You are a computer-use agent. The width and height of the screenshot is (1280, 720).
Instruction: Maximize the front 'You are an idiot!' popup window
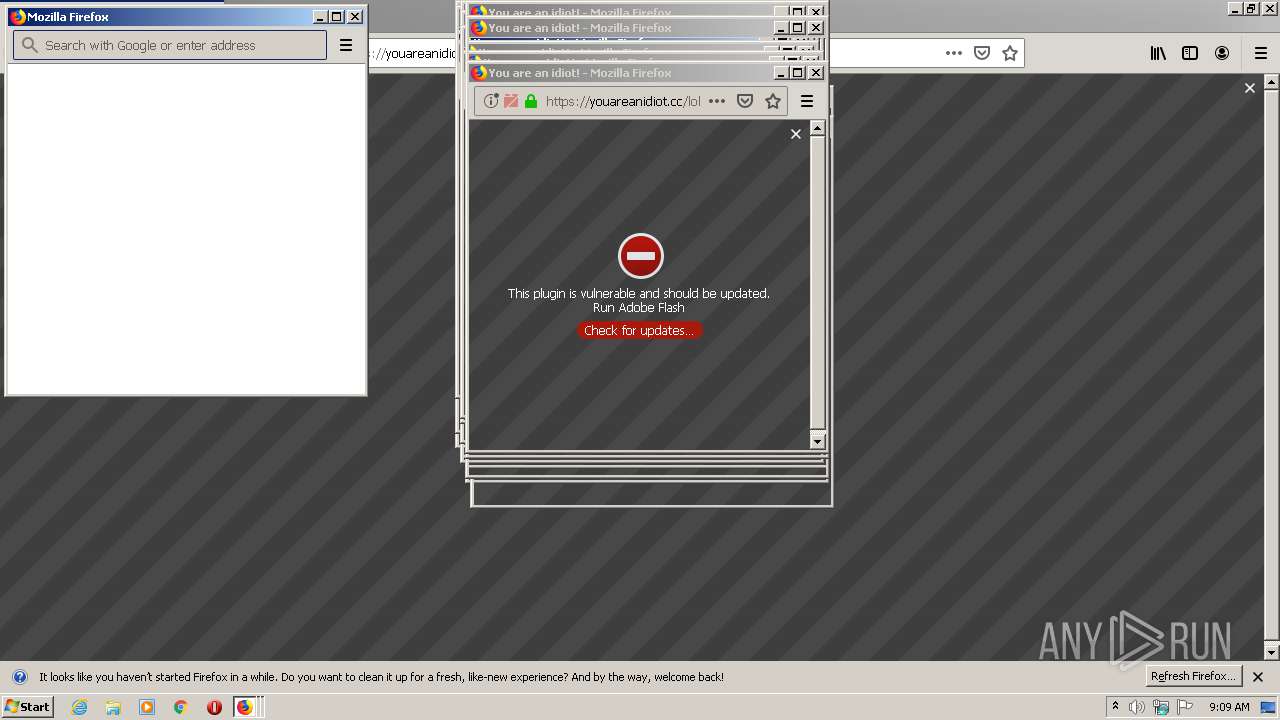[x=798, y=72]
